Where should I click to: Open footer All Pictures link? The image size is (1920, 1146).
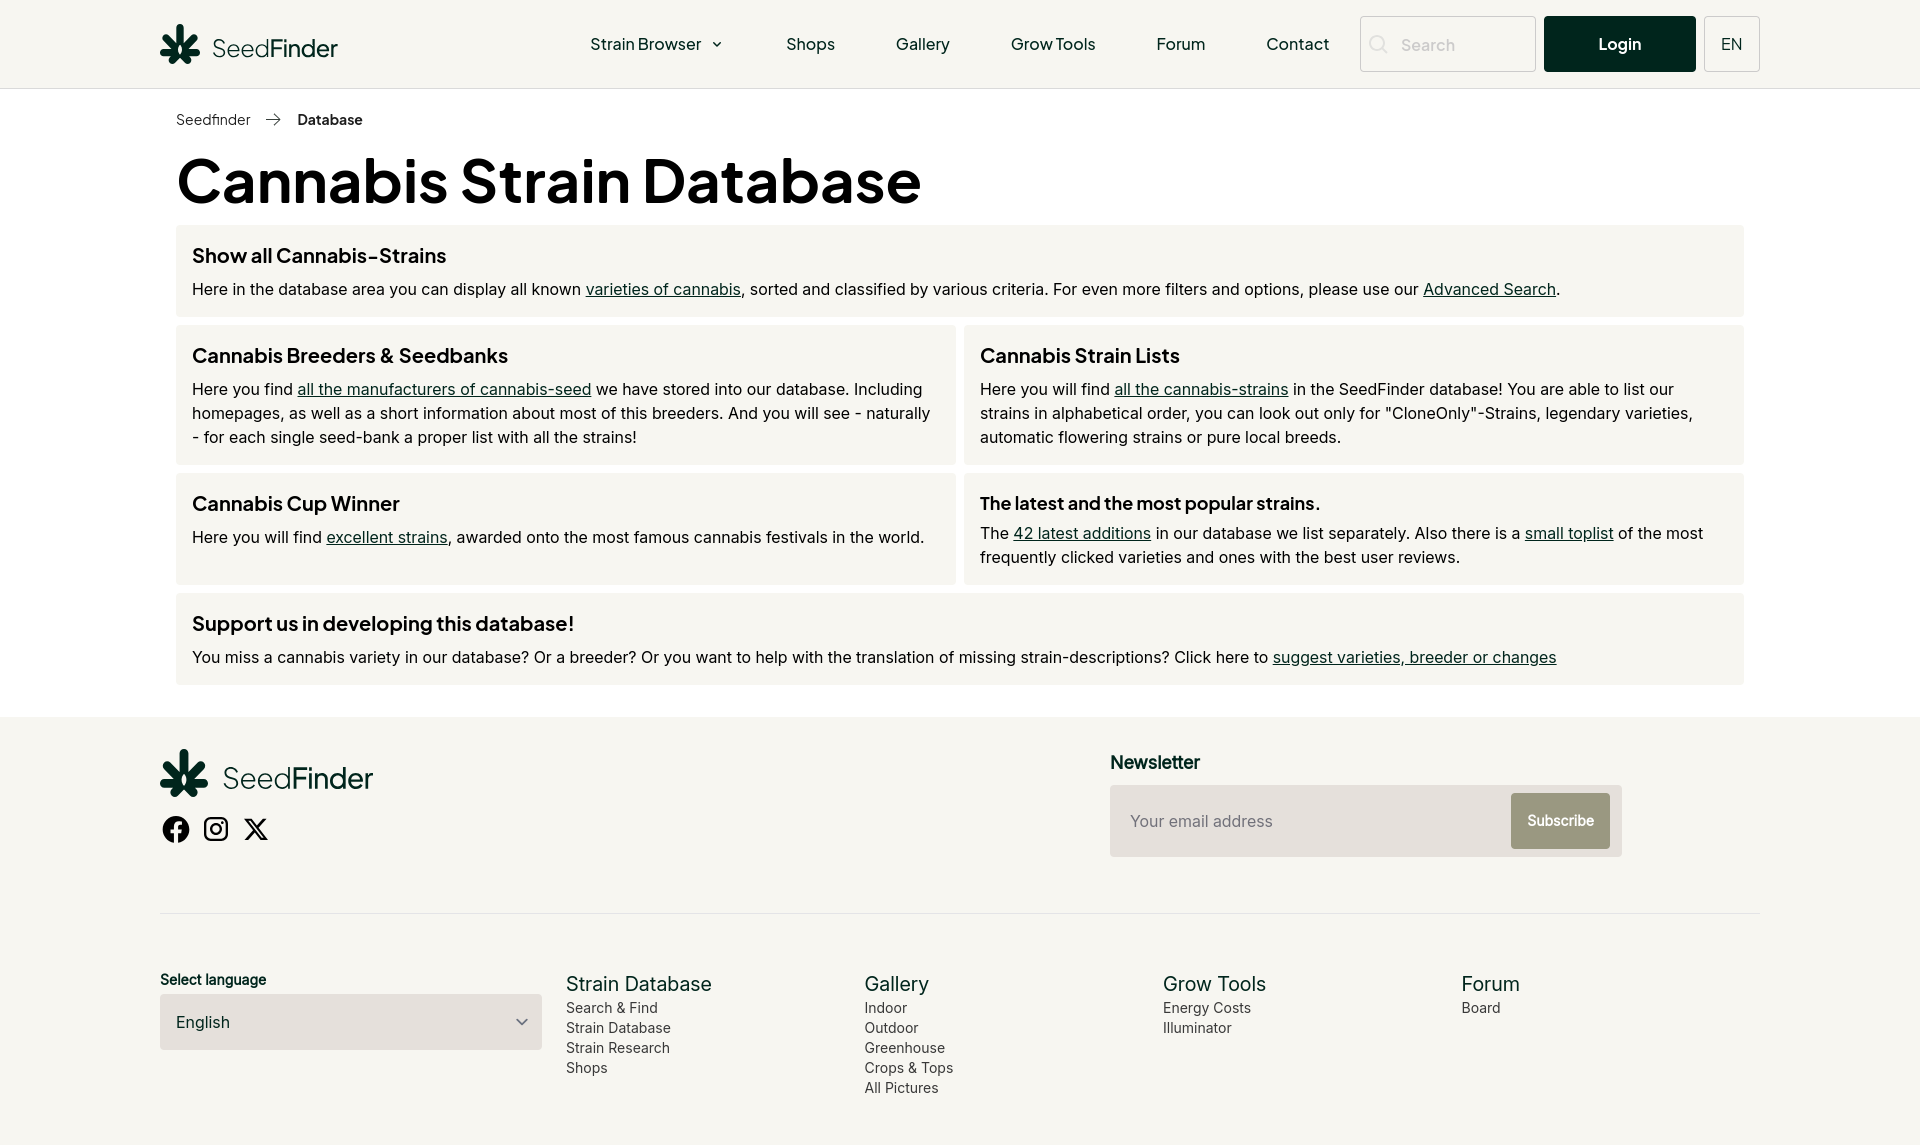pos(901,1088)
